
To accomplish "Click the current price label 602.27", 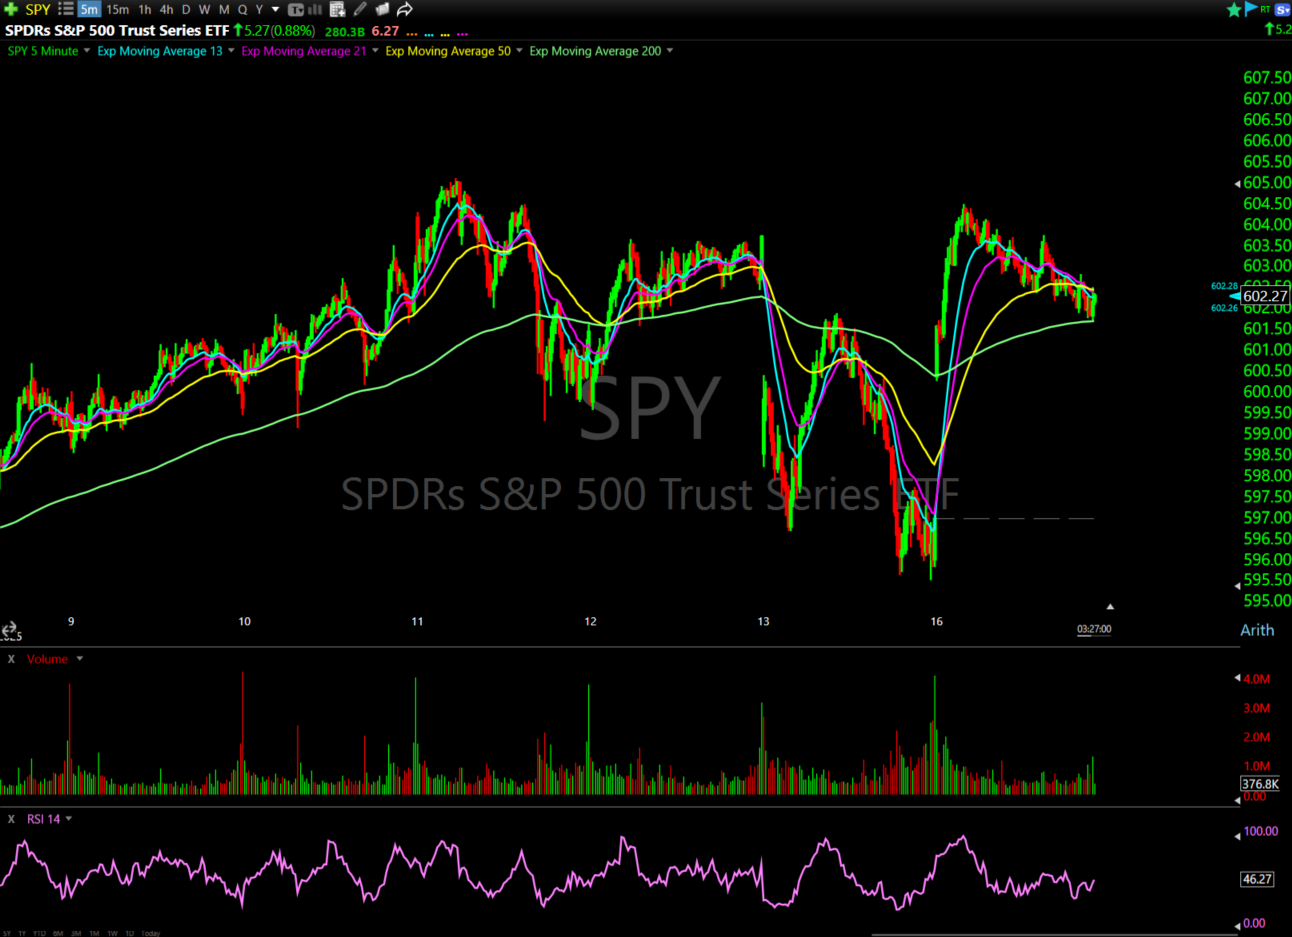I will (1265, 296).
